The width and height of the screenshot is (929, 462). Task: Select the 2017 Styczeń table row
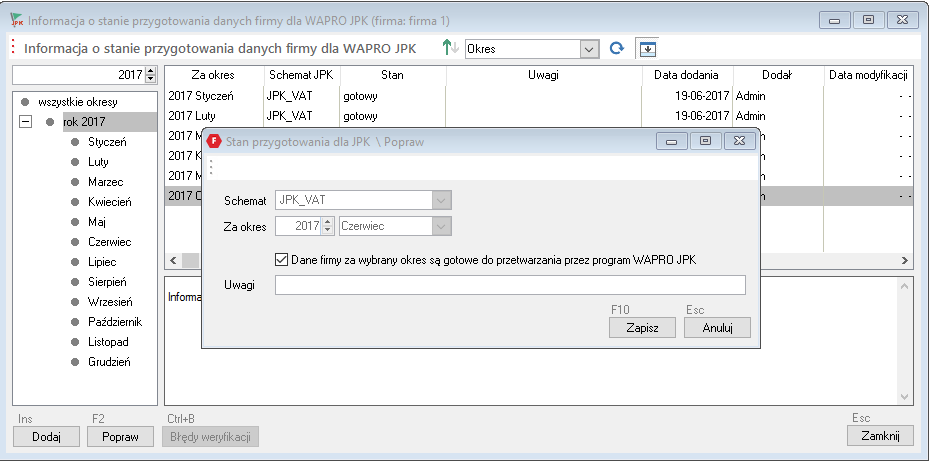point(539,95)
